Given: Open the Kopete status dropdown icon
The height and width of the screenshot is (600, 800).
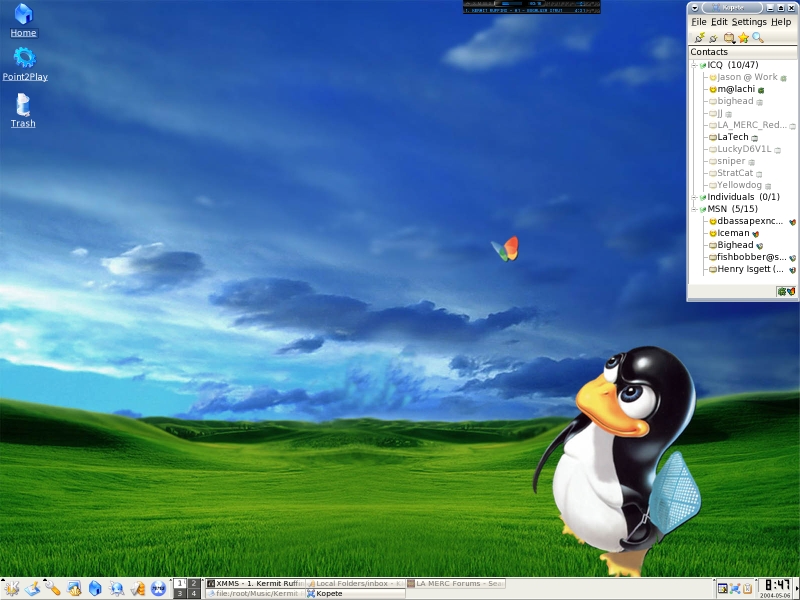Looking at the screenshot, I should tap(729, 38).
